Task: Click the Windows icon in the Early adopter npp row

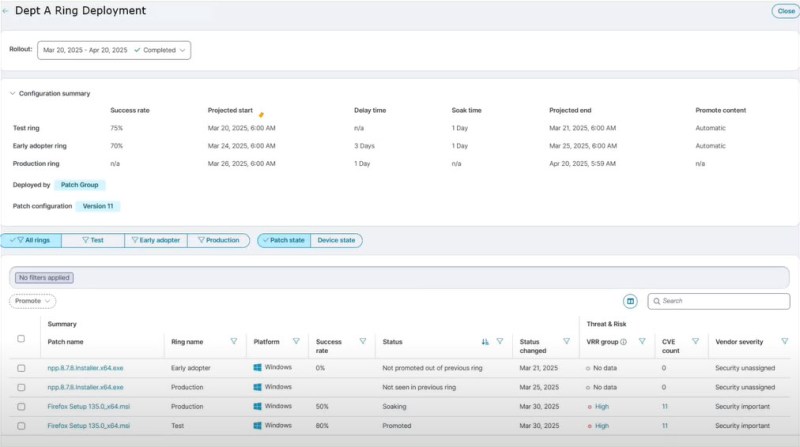Action: (257, 367)
